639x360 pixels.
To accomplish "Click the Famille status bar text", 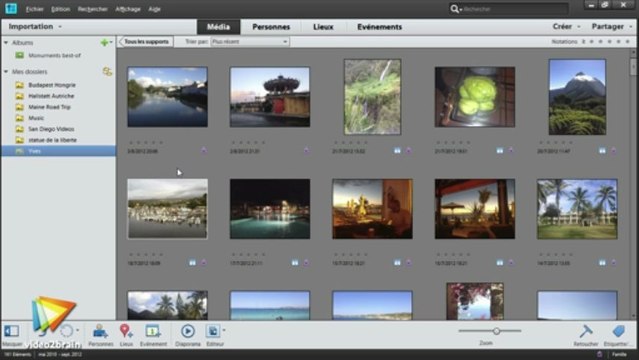I will [x=619, y=354].
